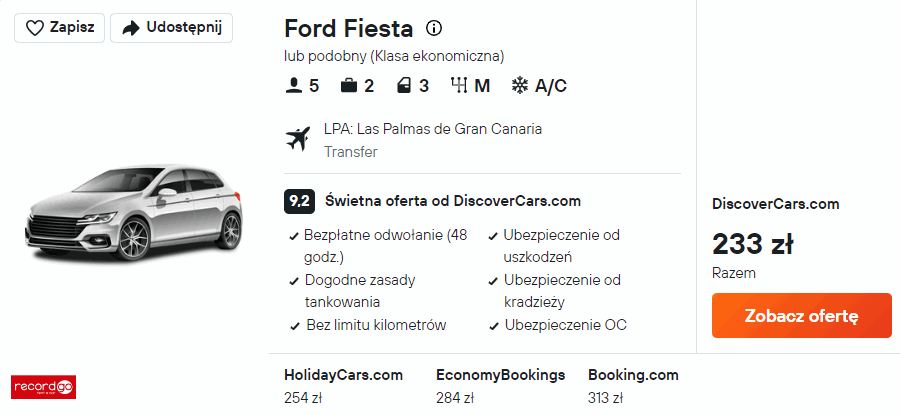900x415 pixels.
Task: Click the Ford Fiesta title
Action: (350, 28)
